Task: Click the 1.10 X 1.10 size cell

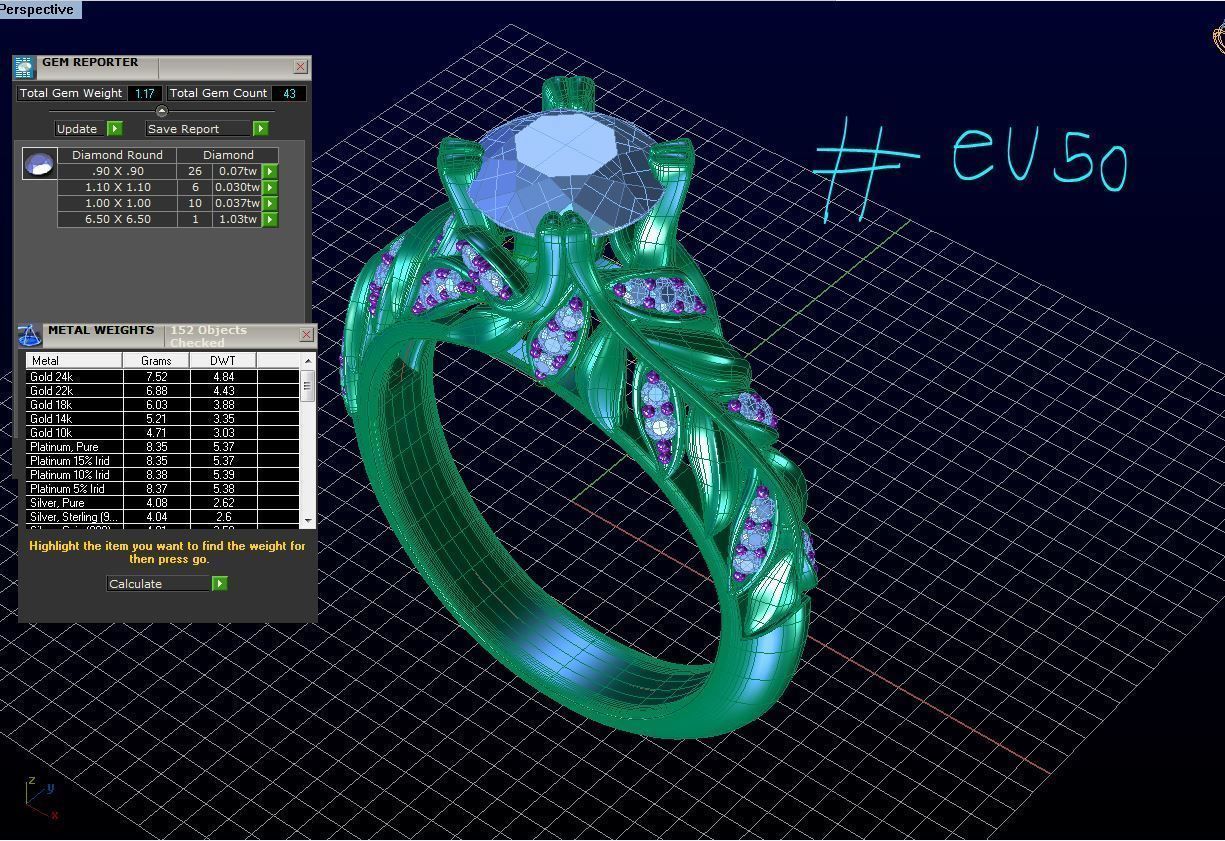Action: point(117,187)
